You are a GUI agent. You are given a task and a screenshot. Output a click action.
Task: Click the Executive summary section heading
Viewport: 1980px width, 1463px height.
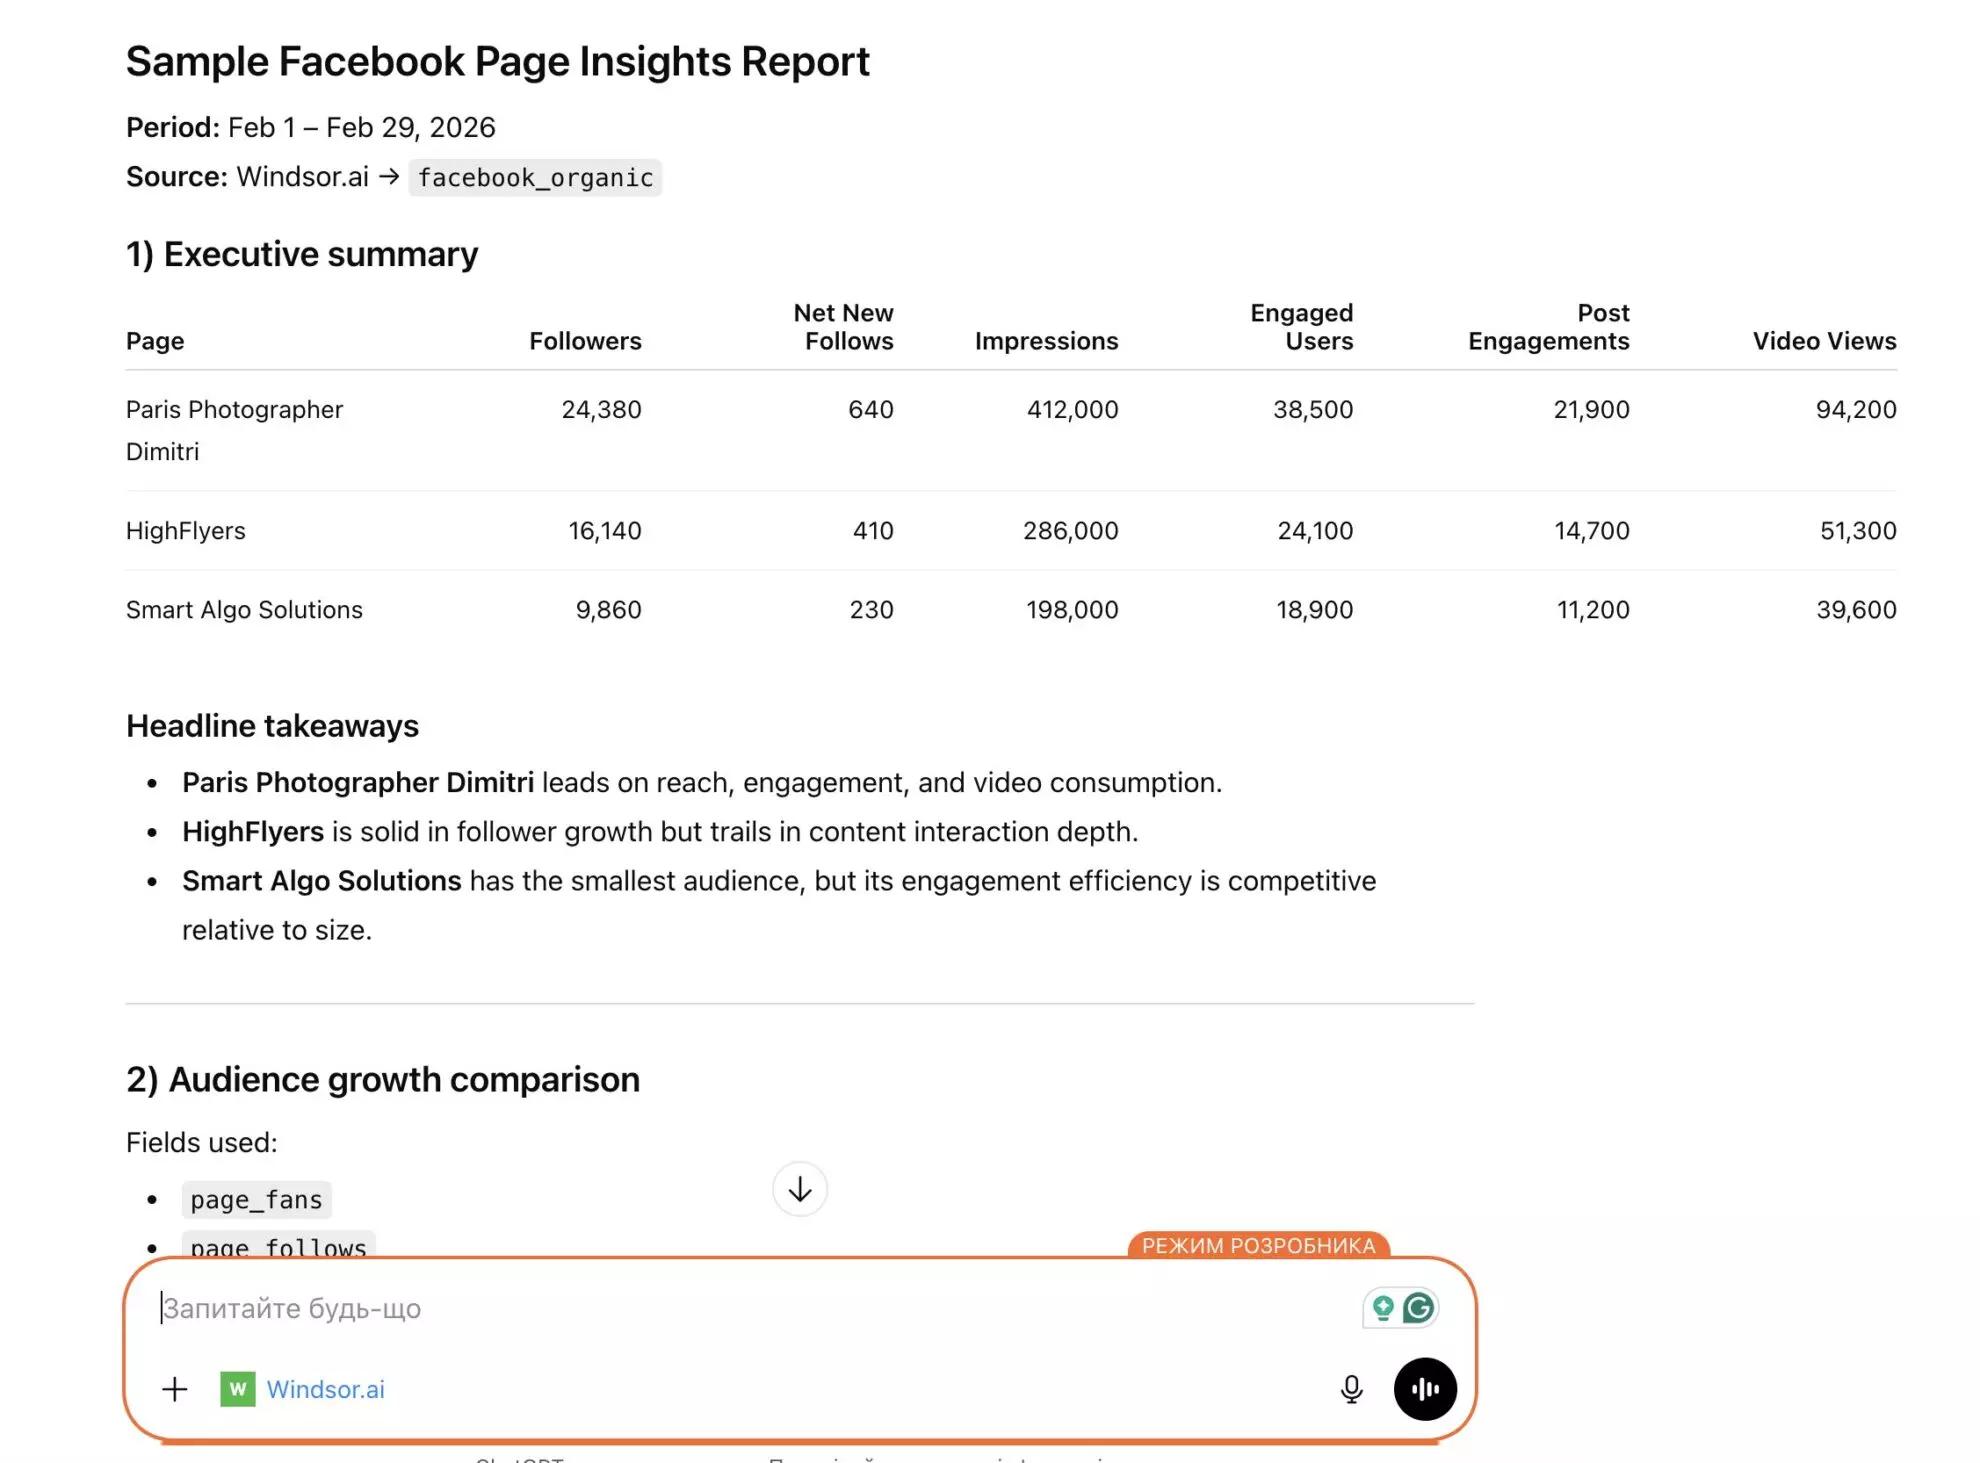coord(301,254)
